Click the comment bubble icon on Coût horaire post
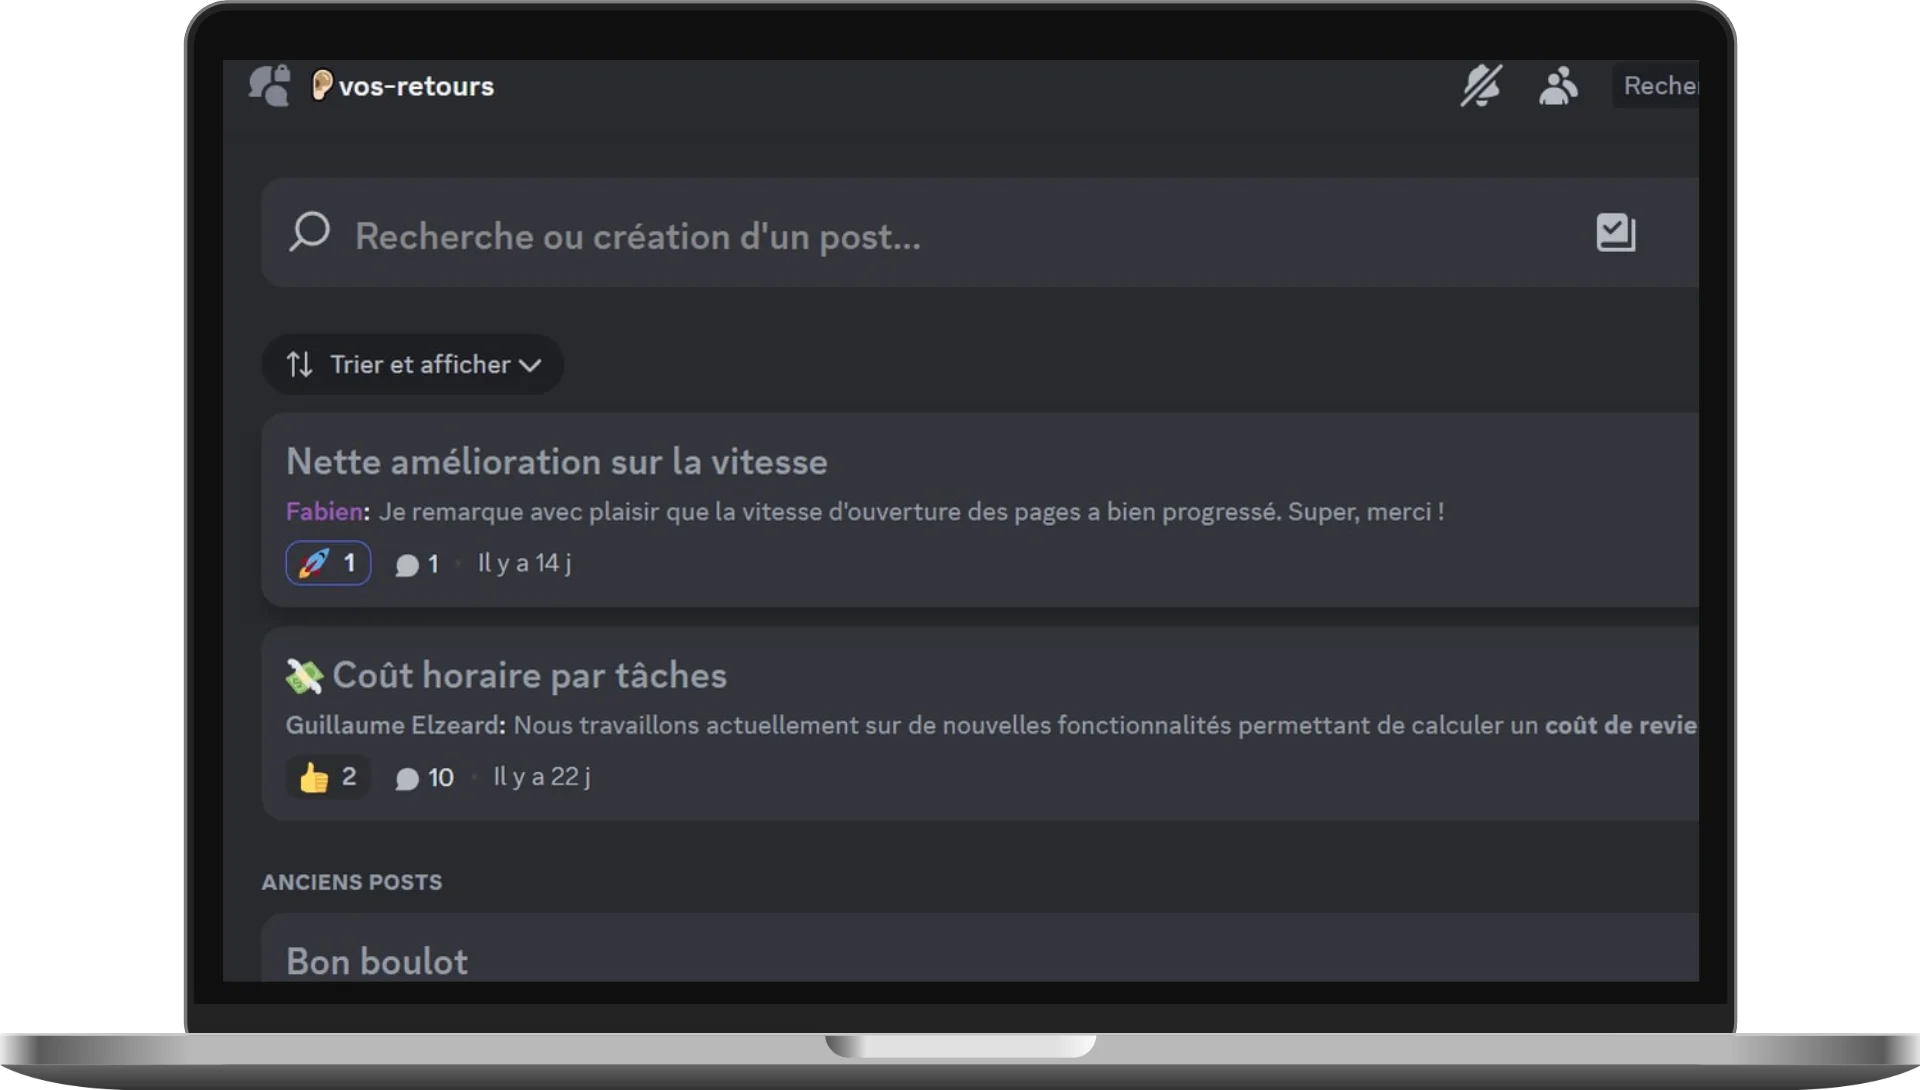The height and width of the screenshot is (1090, 1920). coord(406,778)
